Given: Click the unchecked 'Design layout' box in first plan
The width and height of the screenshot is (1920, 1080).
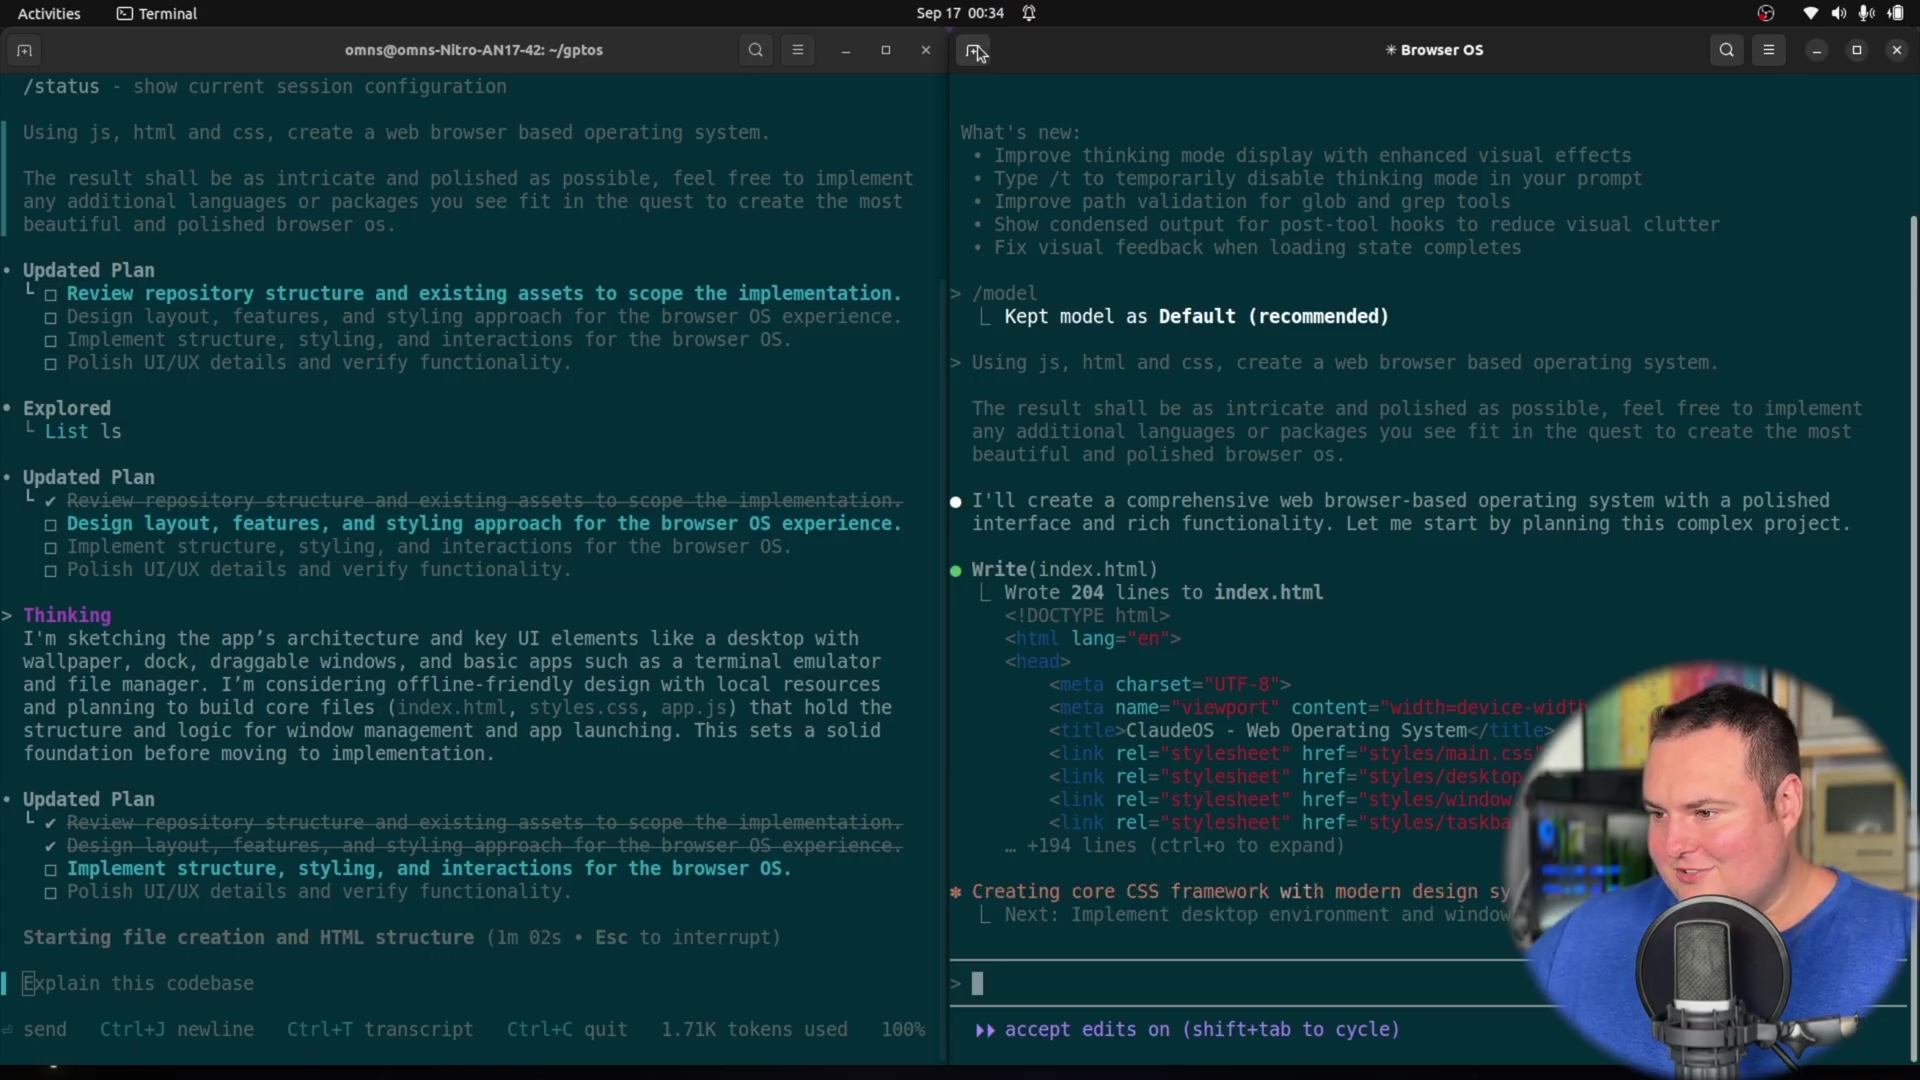Looking at the screenshot, I should [x=50, y=318].
